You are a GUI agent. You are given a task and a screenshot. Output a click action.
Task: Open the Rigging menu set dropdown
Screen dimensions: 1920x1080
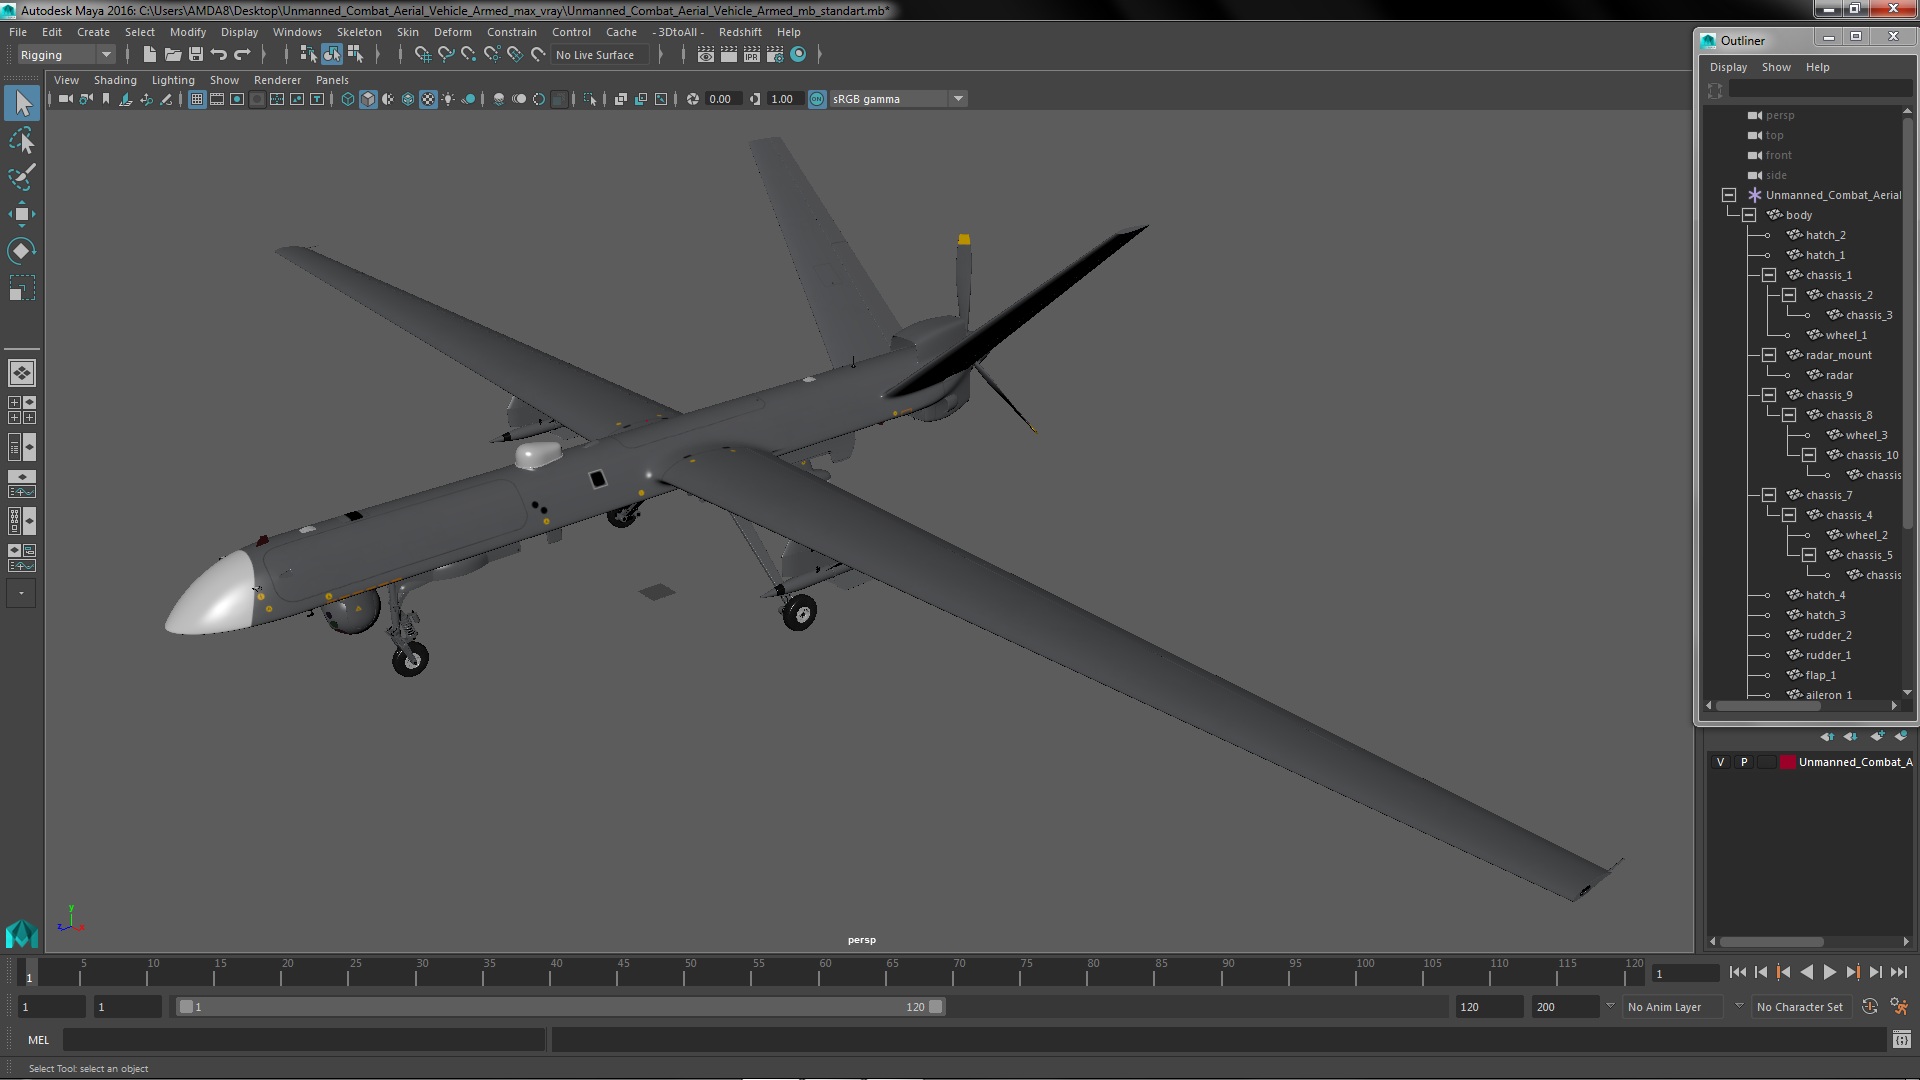[66, 55]
